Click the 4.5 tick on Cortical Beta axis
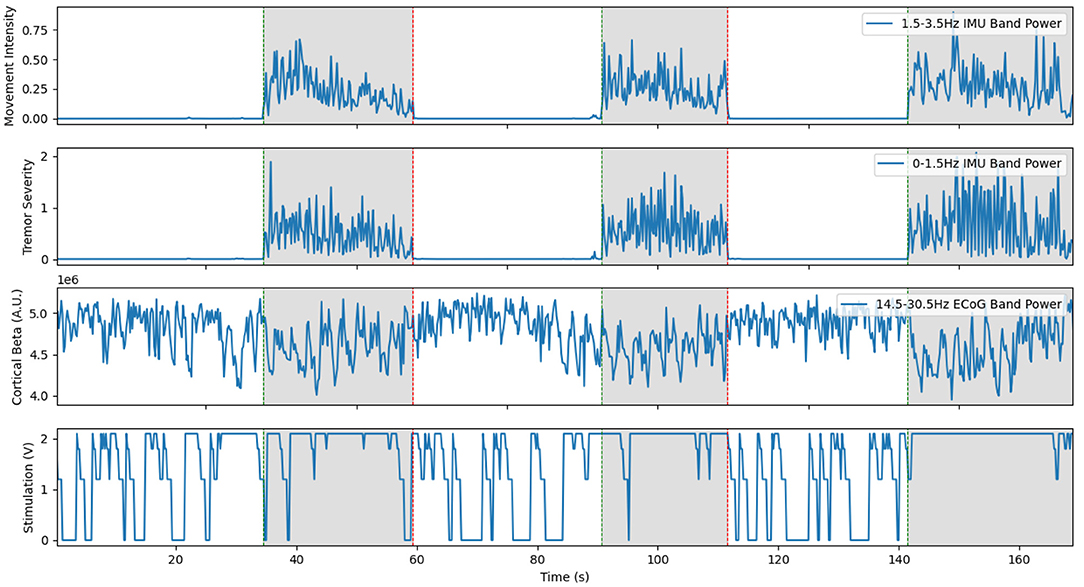Image resolution: width=1084 pixels, height=587 pixels. click(40, 355)
